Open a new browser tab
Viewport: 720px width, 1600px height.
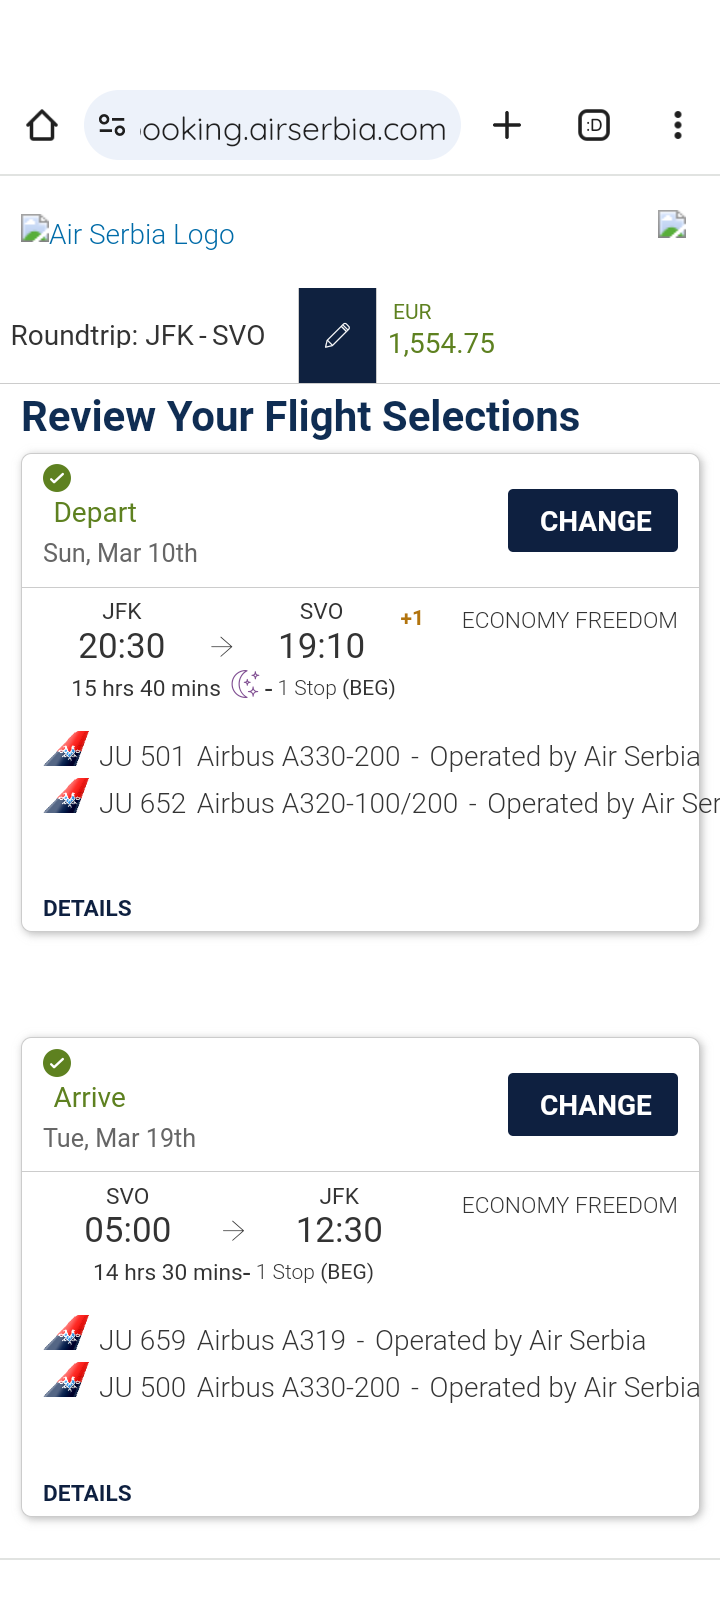507,126
